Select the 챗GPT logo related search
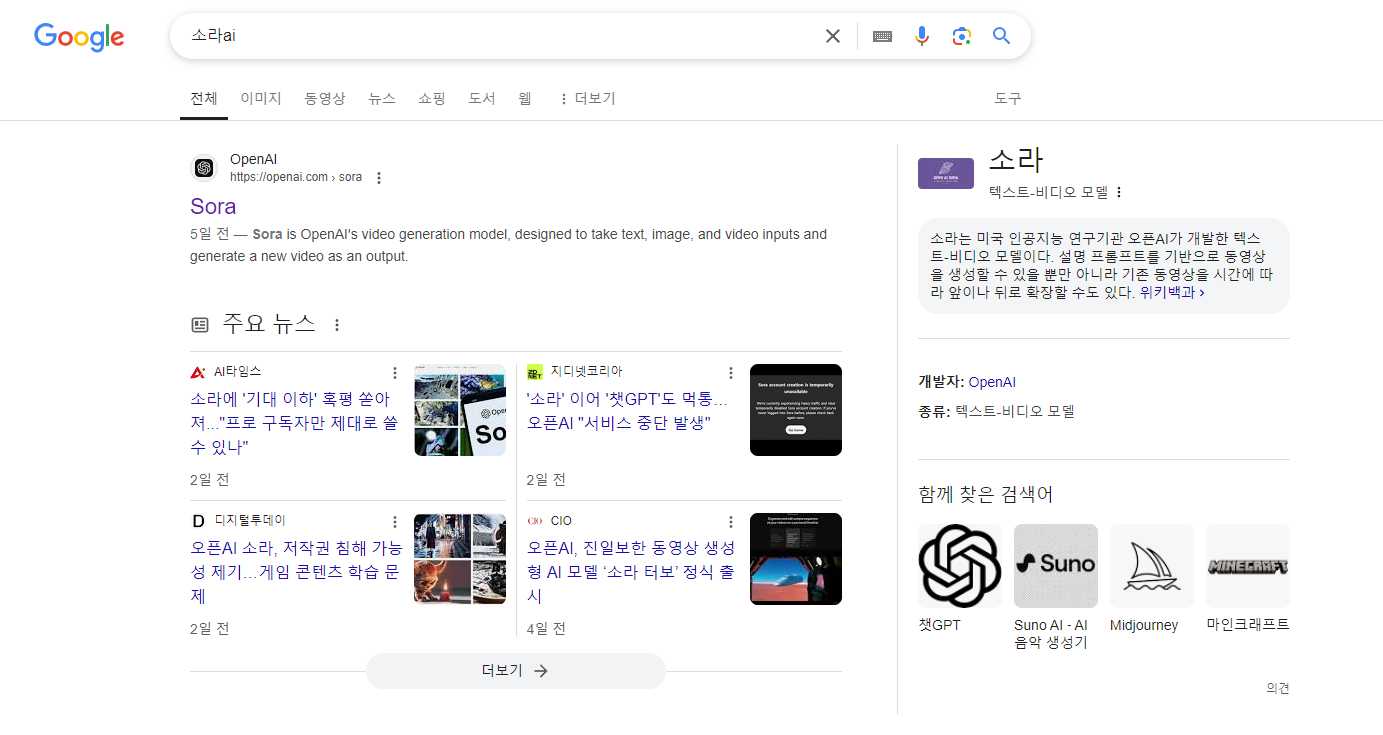Image resolution: width=1383 pixels, height=735 pixels. 960,566
